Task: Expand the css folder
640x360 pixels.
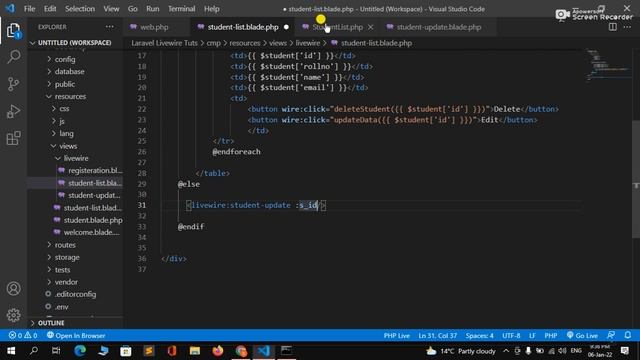Action: pos(64,109)
